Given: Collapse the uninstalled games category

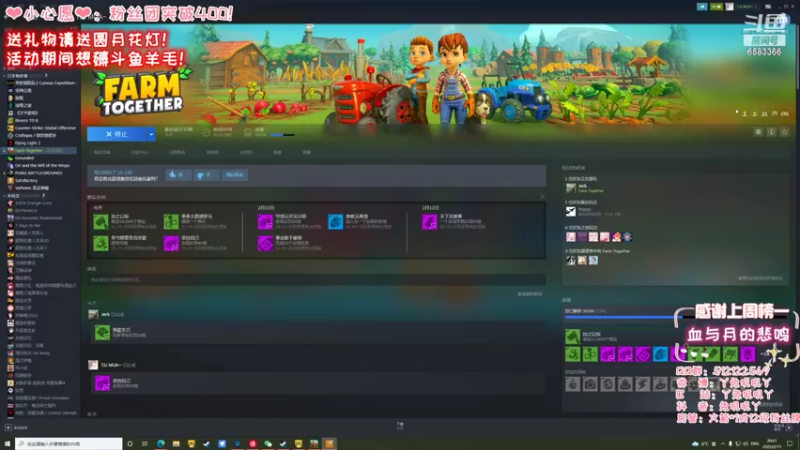Looking at the screenshot, I should pos(5,195).
